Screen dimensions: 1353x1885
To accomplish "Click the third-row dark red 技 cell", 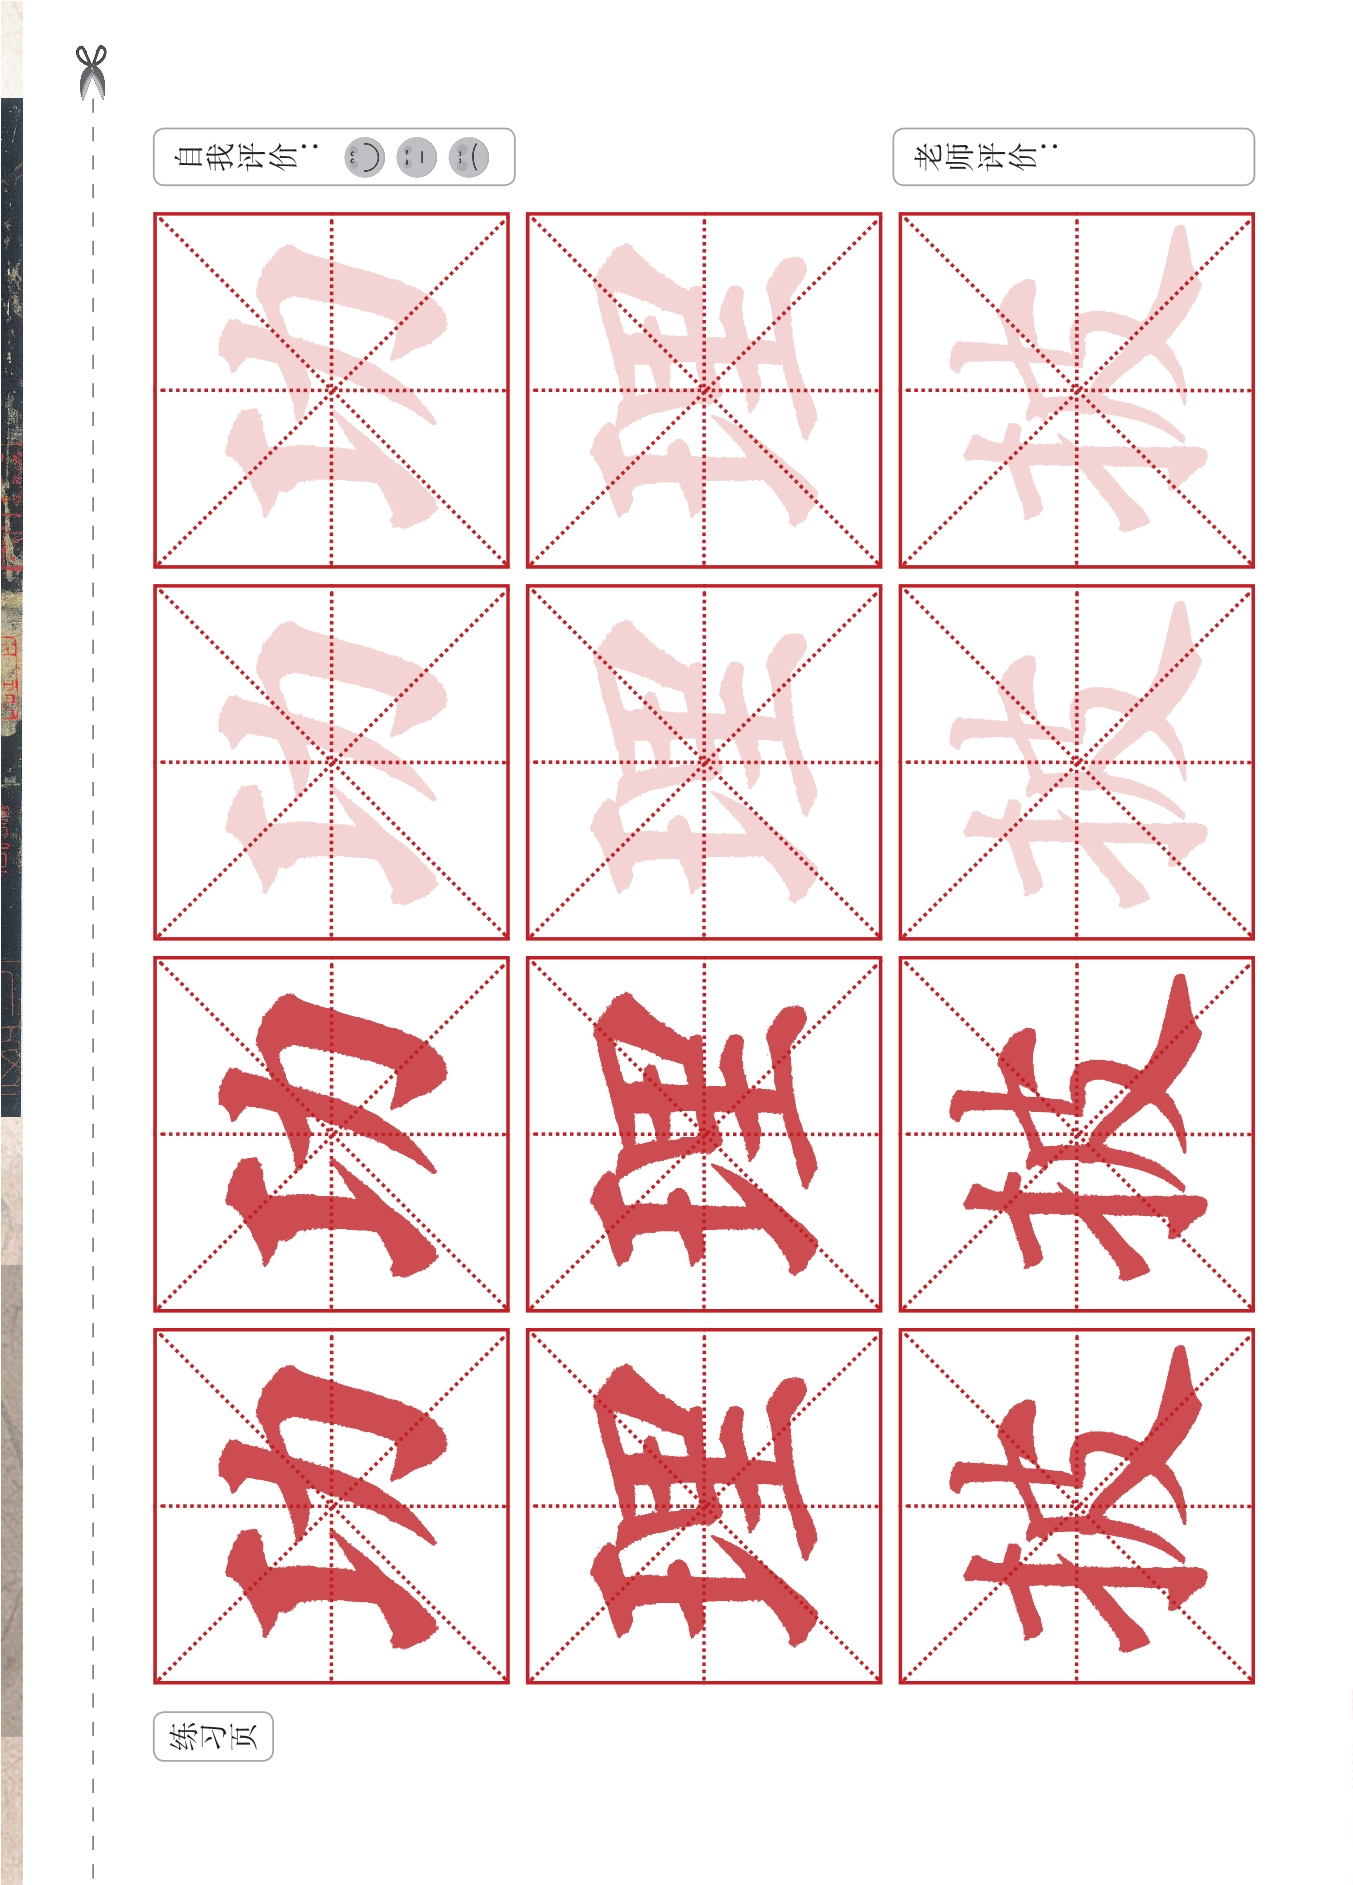I will 1077,1134.
